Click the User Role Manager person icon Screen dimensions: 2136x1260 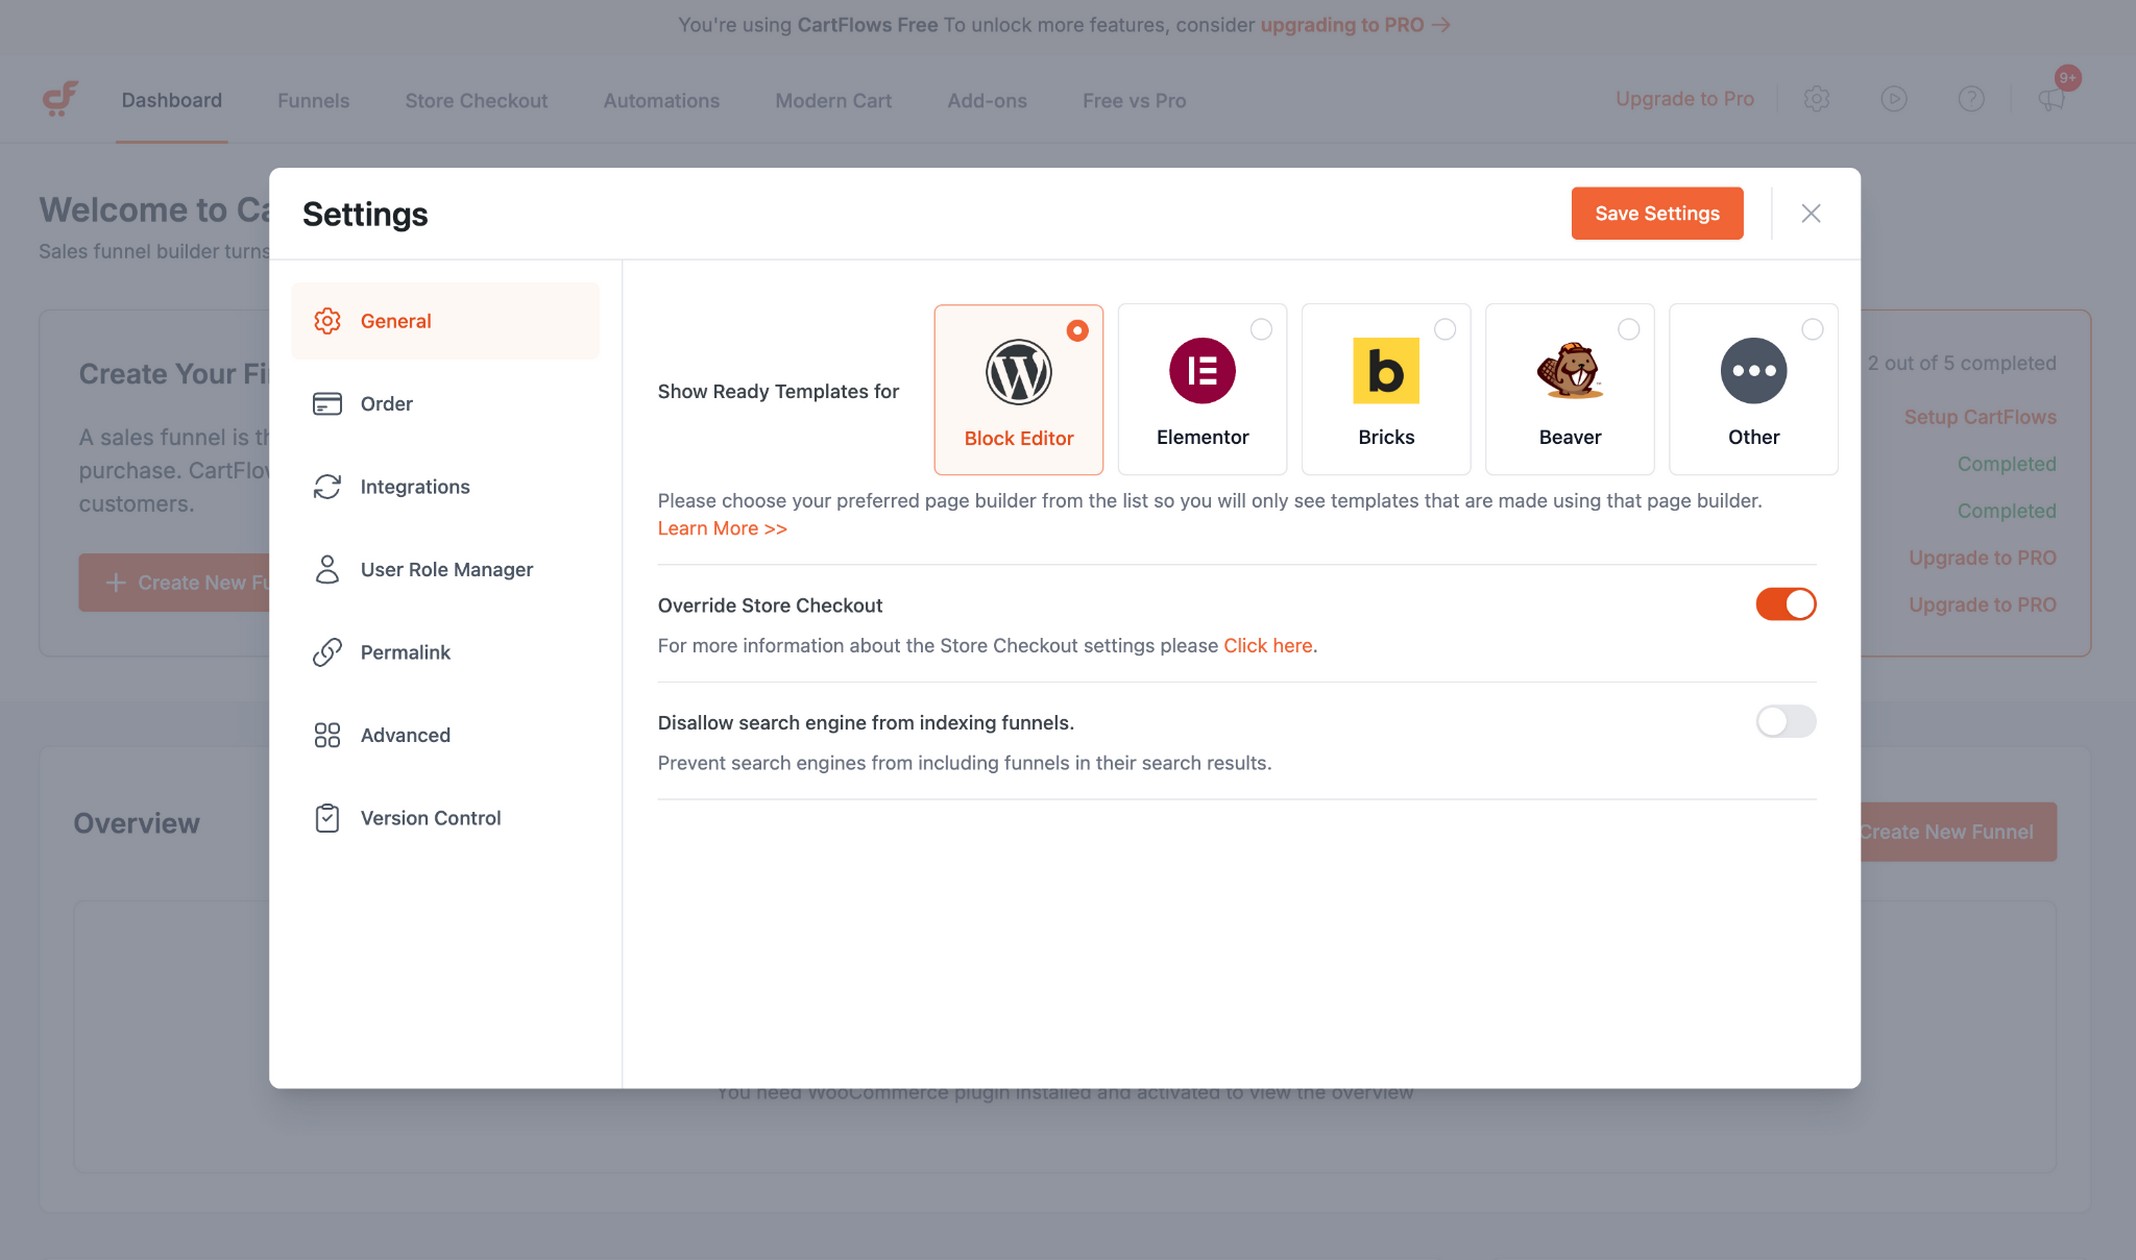pos(327,570)
